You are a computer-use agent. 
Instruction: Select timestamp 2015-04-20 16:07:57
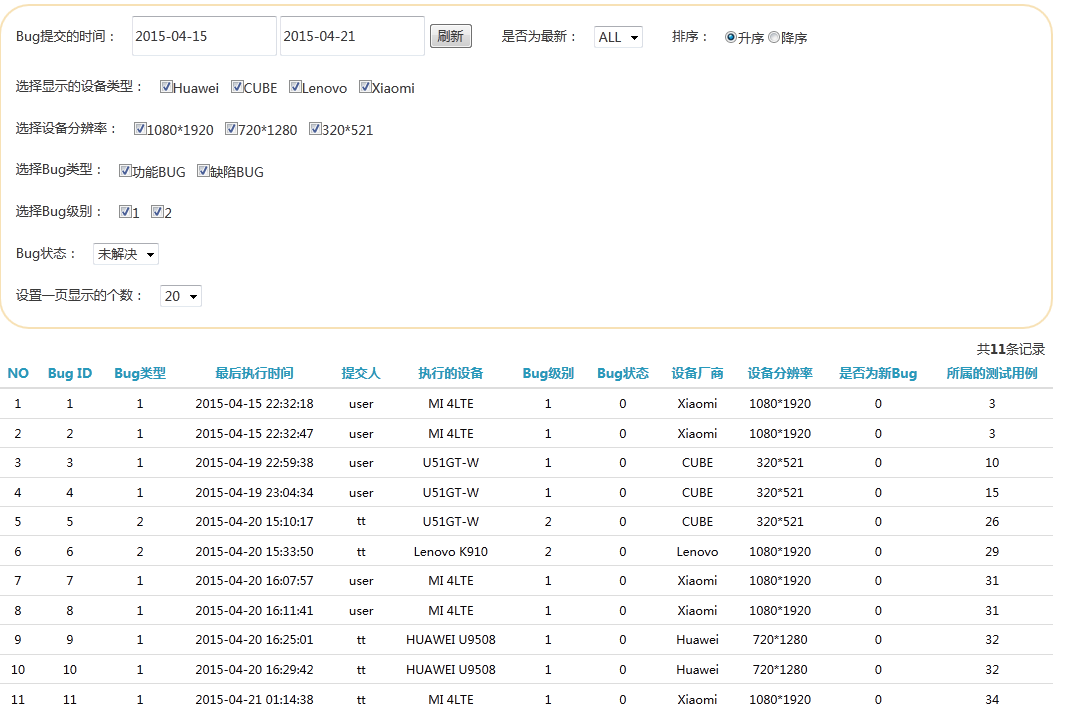tap(254, 581)
